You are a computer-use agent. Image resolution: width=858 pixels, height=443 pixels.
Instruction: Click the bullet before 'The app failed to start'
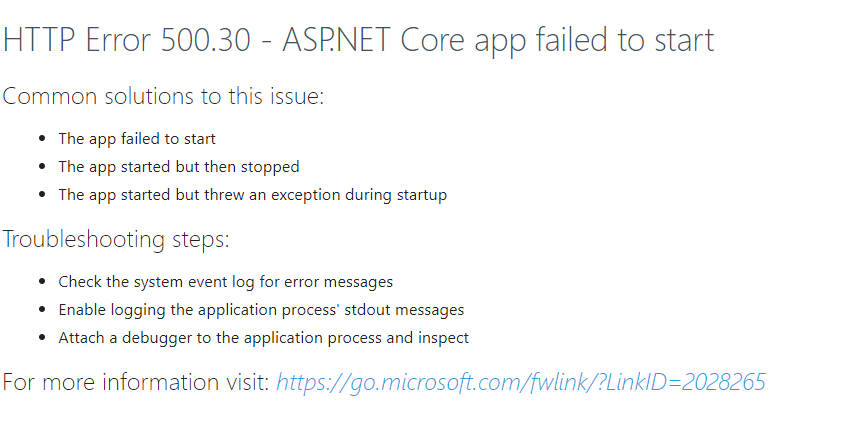(41, 139)
